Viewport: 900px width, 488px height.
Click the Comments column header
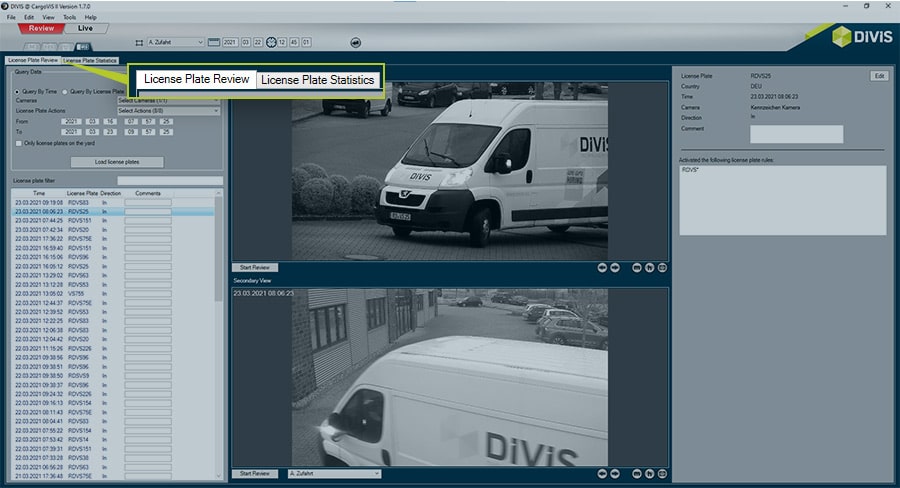(x=148, y=193)
